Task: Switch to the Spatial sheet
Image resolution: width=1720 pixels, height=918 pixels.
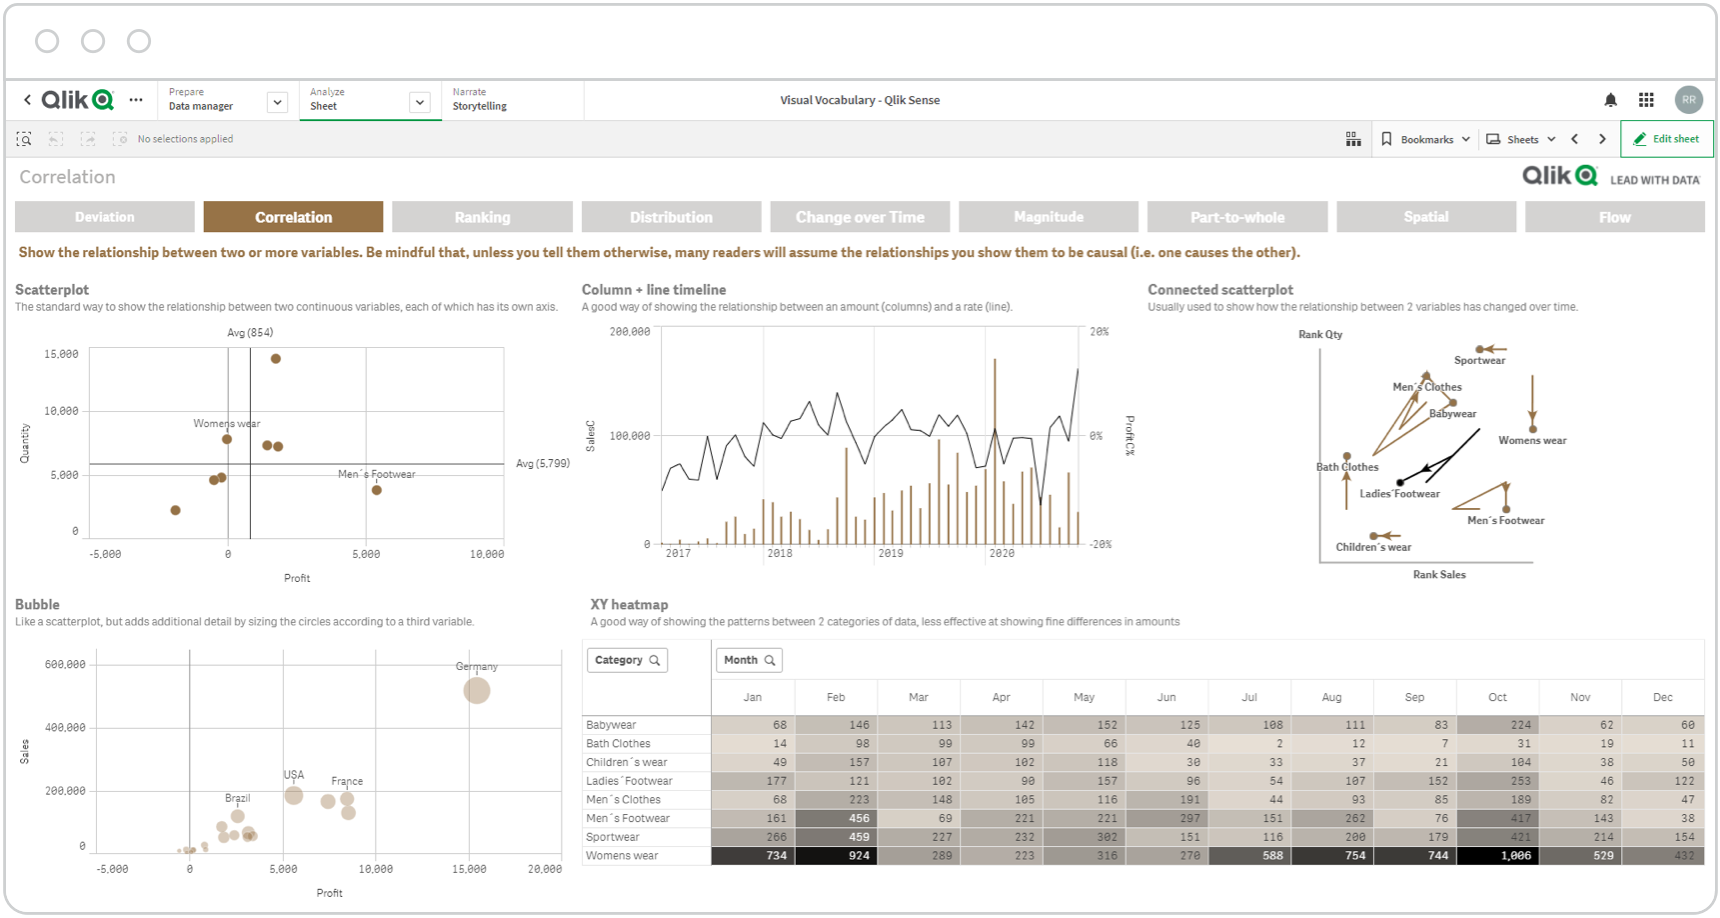Action: point(1426,217)
